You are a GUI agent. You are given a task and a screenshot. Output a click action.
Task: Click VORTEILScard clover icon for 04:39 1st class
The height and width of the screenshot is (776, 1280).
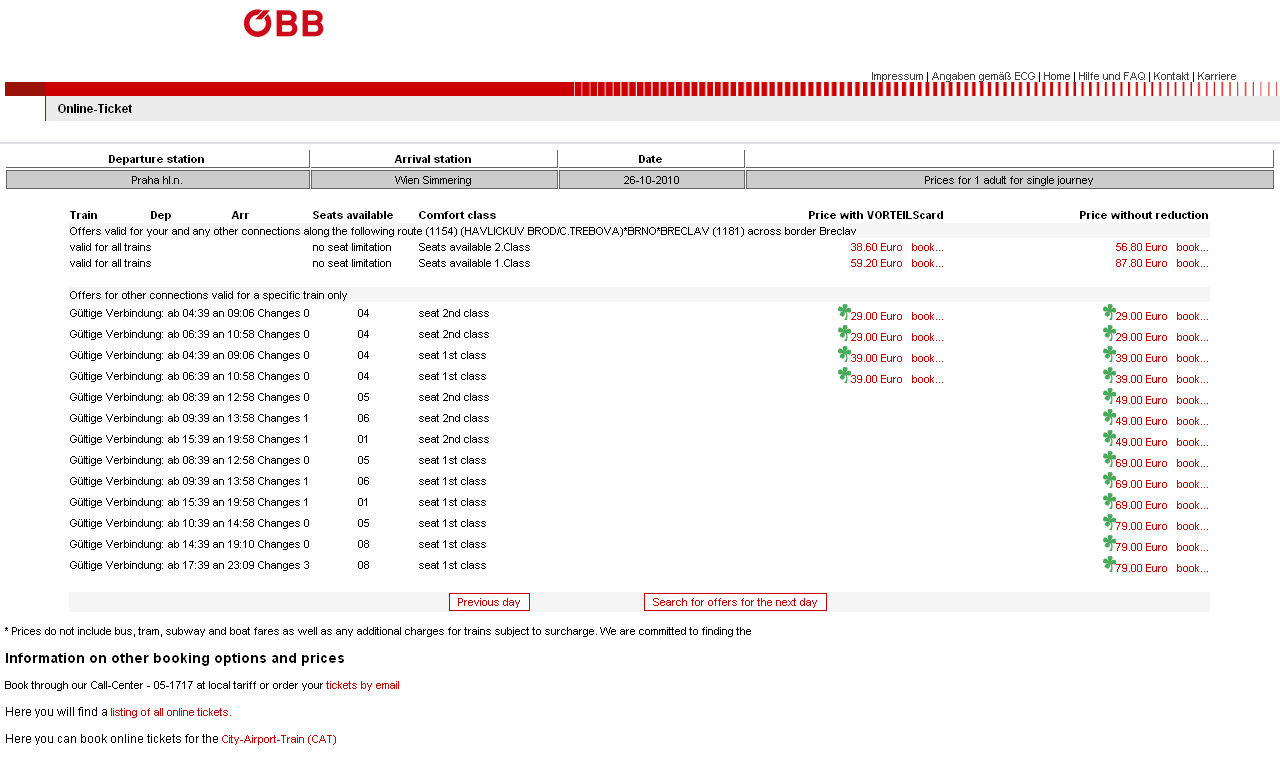pos(844,354)
